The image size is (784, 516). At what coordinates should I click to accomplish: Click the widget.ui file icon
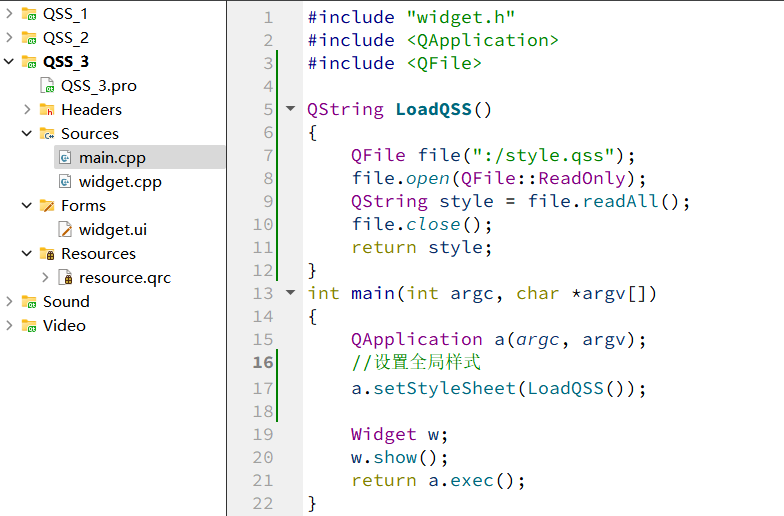coord(65,230)
